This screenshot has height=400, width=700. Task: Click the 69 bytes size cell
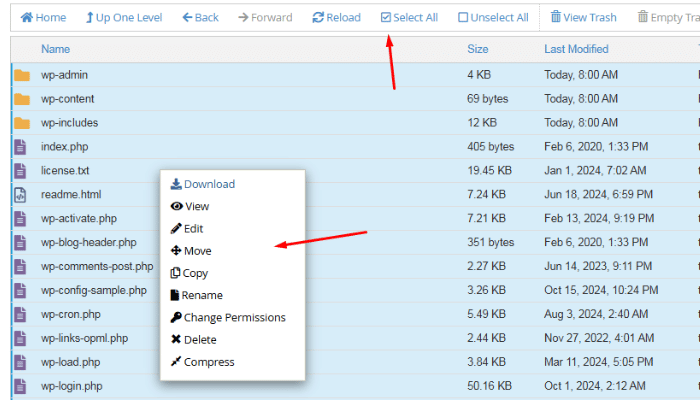coord(488,99)
